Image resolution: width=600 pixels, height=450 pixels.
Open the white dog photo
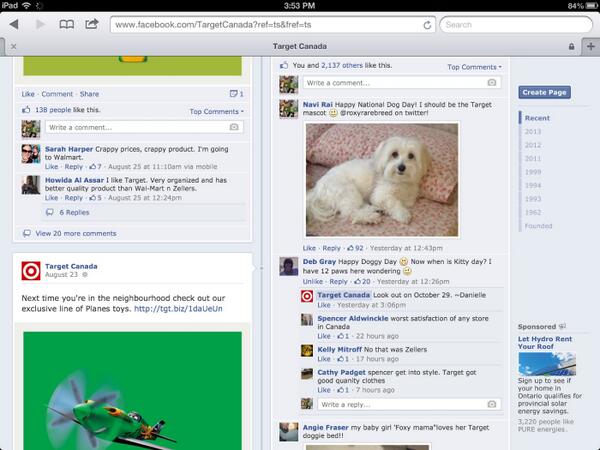[382, 180]
